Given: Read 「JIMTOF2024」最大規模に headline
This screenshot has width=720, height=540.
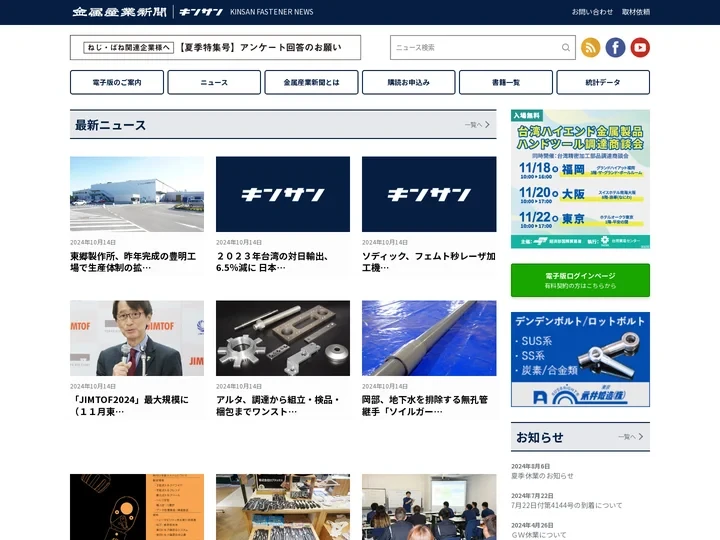Looking at the screenshot, I should tap(129, 405).
